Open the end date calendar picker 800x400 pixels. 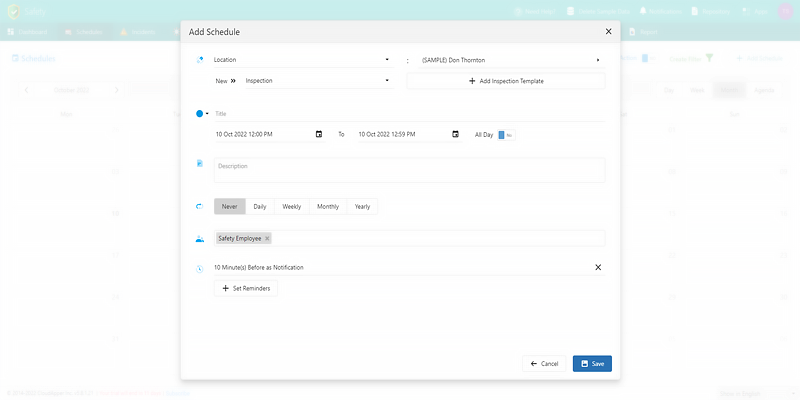pyautogui.click(x=455, y=134)
